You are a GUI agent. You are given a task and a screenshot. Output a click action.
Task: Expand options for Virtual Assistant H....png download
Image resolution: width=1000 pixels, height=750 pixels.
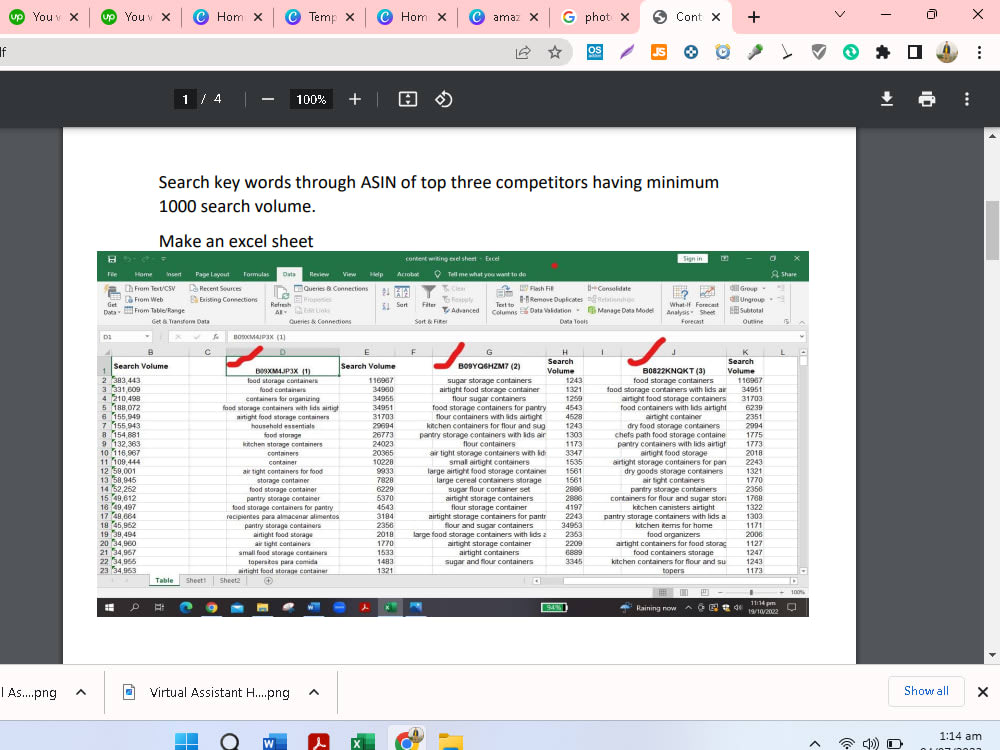[x=314, y=692]
